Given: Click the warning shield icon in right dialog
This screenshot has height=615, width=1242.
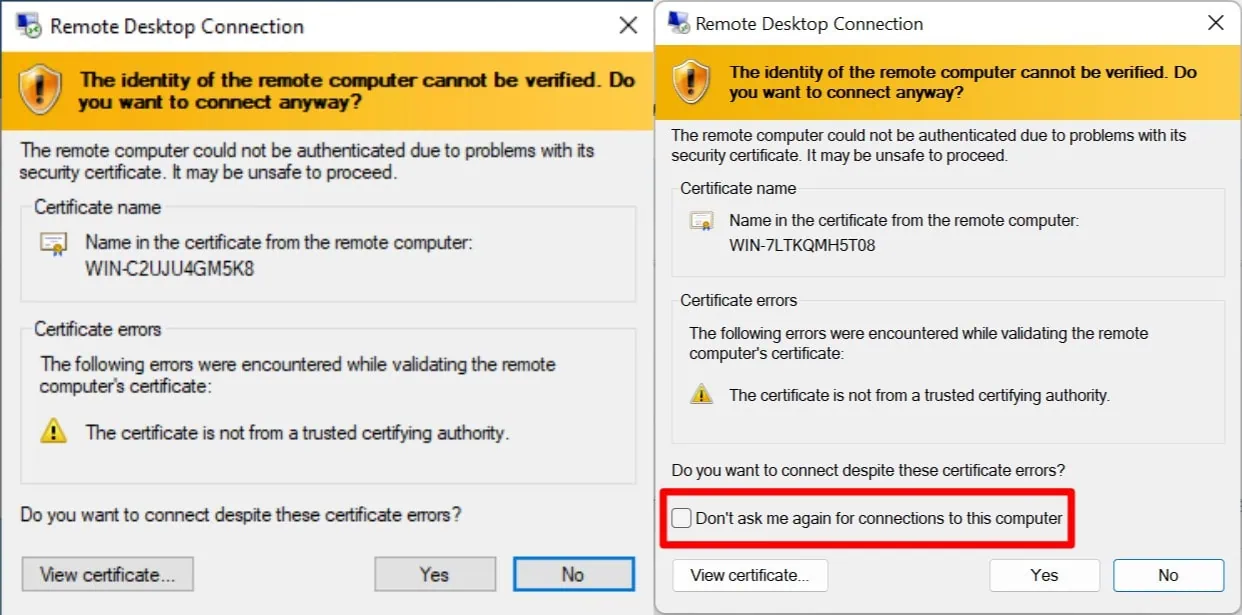Looking at the screenshot, I should 692,83.
